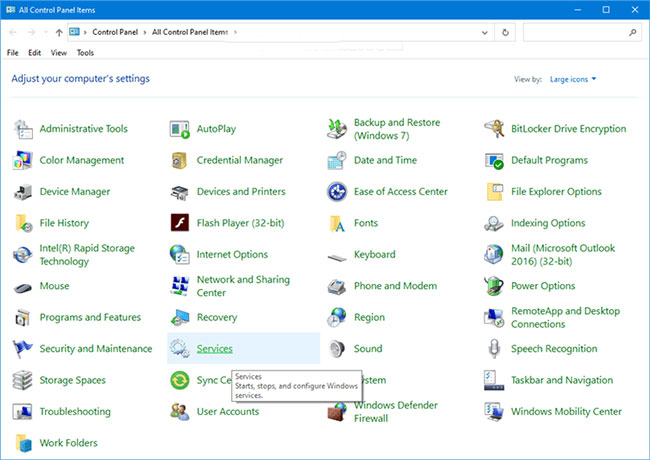The width and height of the screenshot is (650, 460).
Task: Click the Devices and Printers icon
Action: click(x=180, y=192)
